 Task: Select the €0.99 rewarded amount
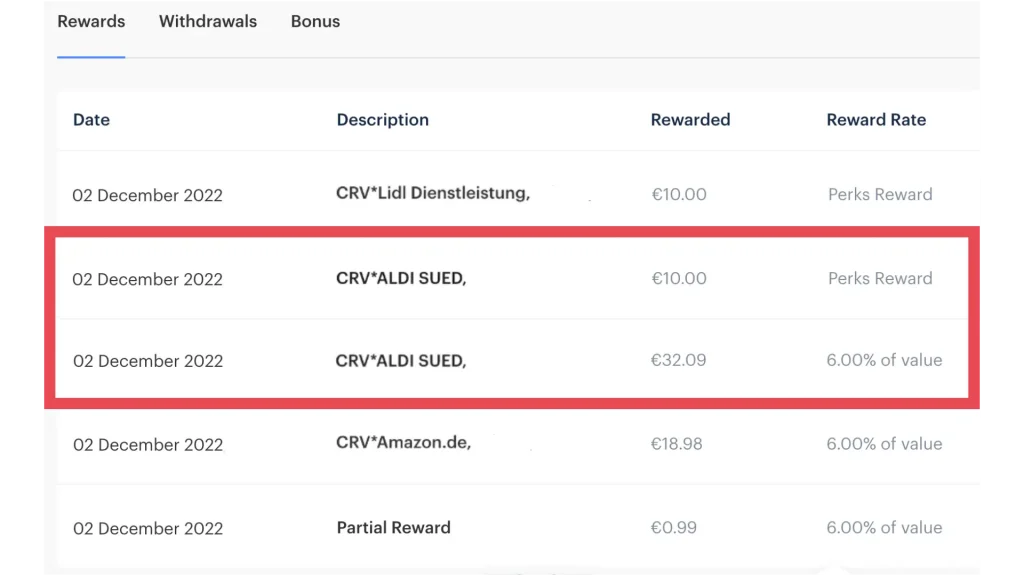point(673,528)
